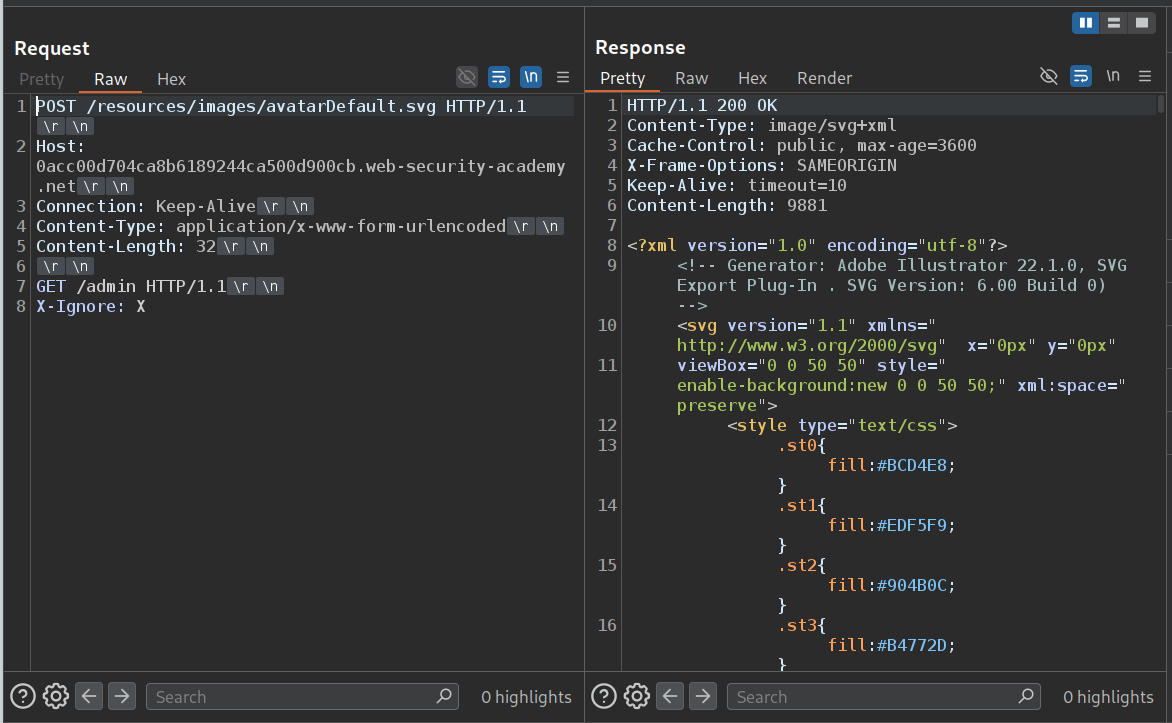Open the Response panel options menu

1144,76
